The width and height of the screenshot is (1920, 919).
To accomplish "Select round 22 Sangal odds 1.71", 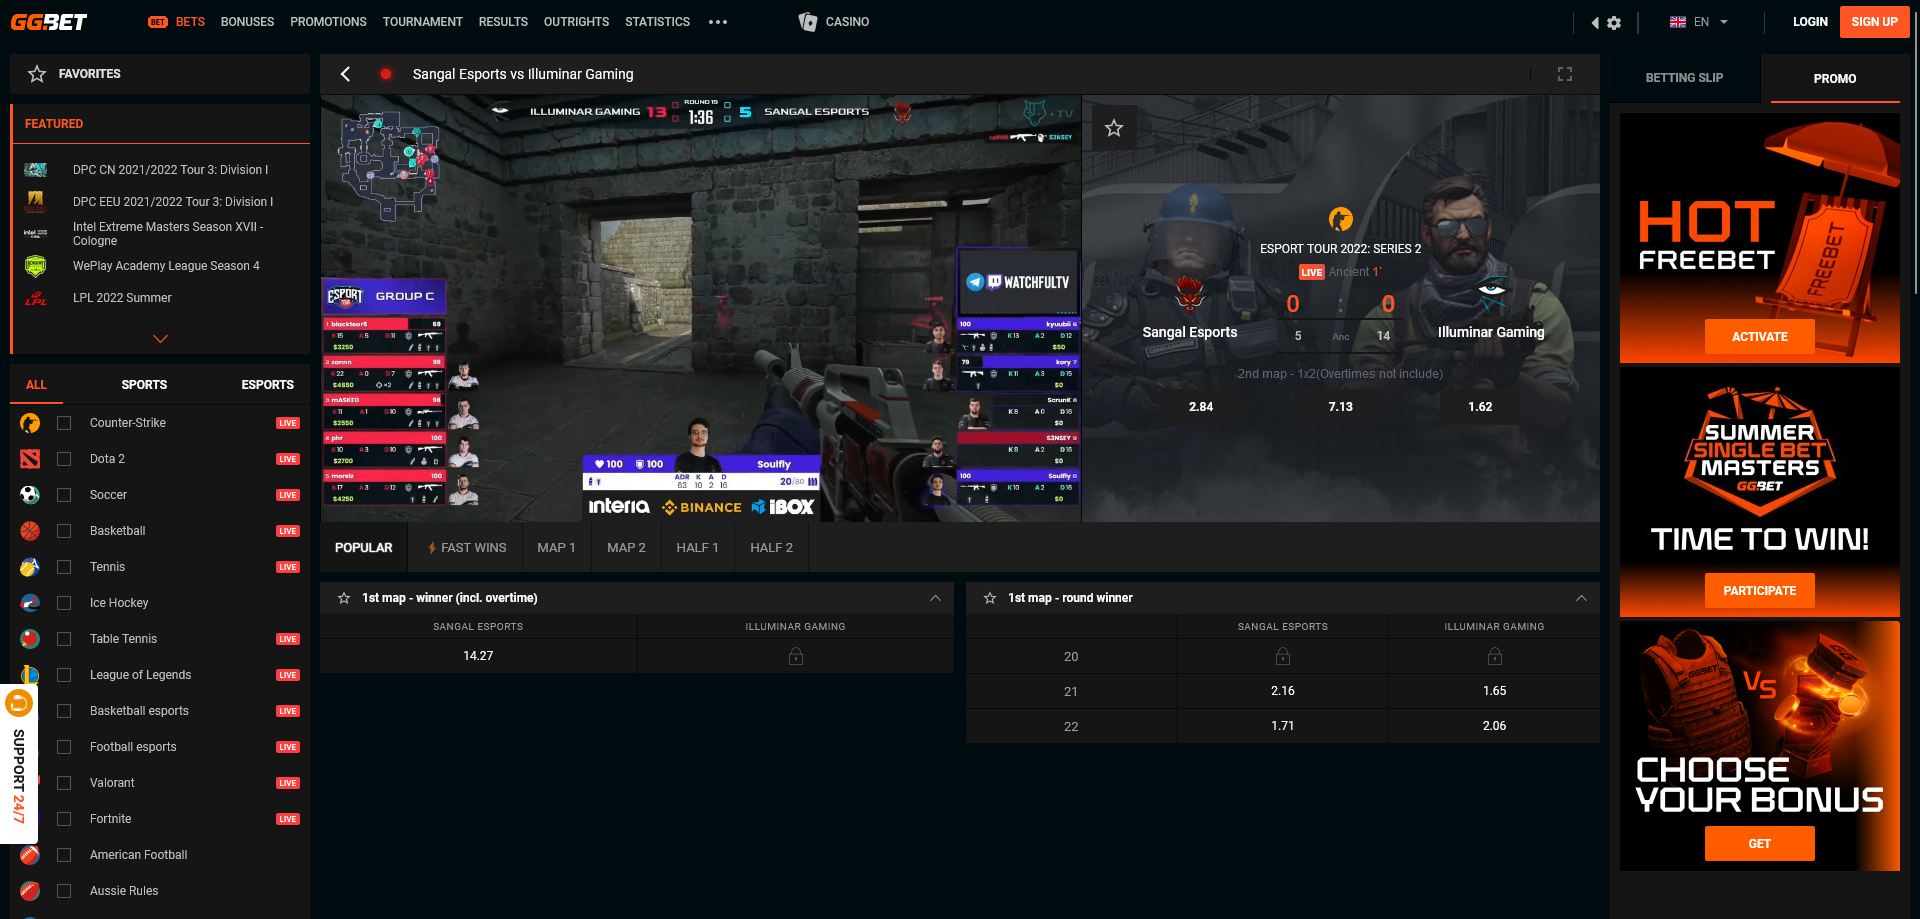I will click(1283, 726).
